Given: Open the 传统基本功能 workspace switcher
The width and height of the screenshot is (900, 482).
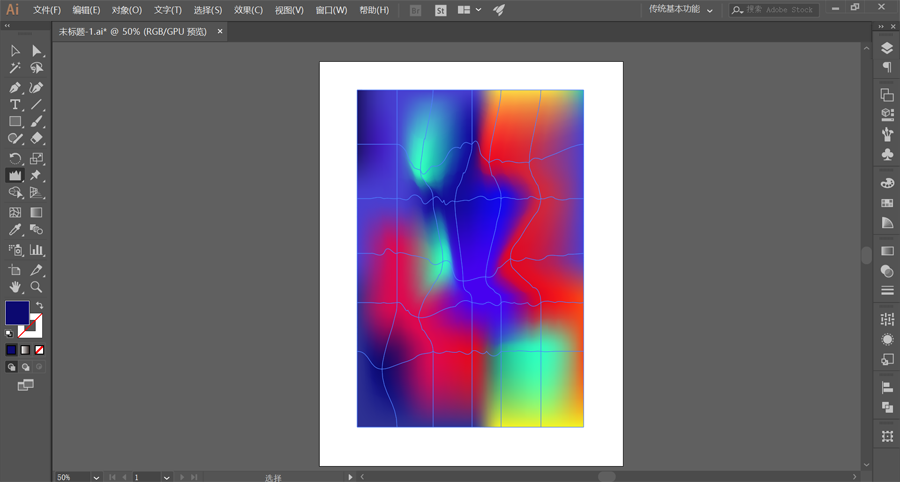Looking at the screenshot, I should click(681, 9).
